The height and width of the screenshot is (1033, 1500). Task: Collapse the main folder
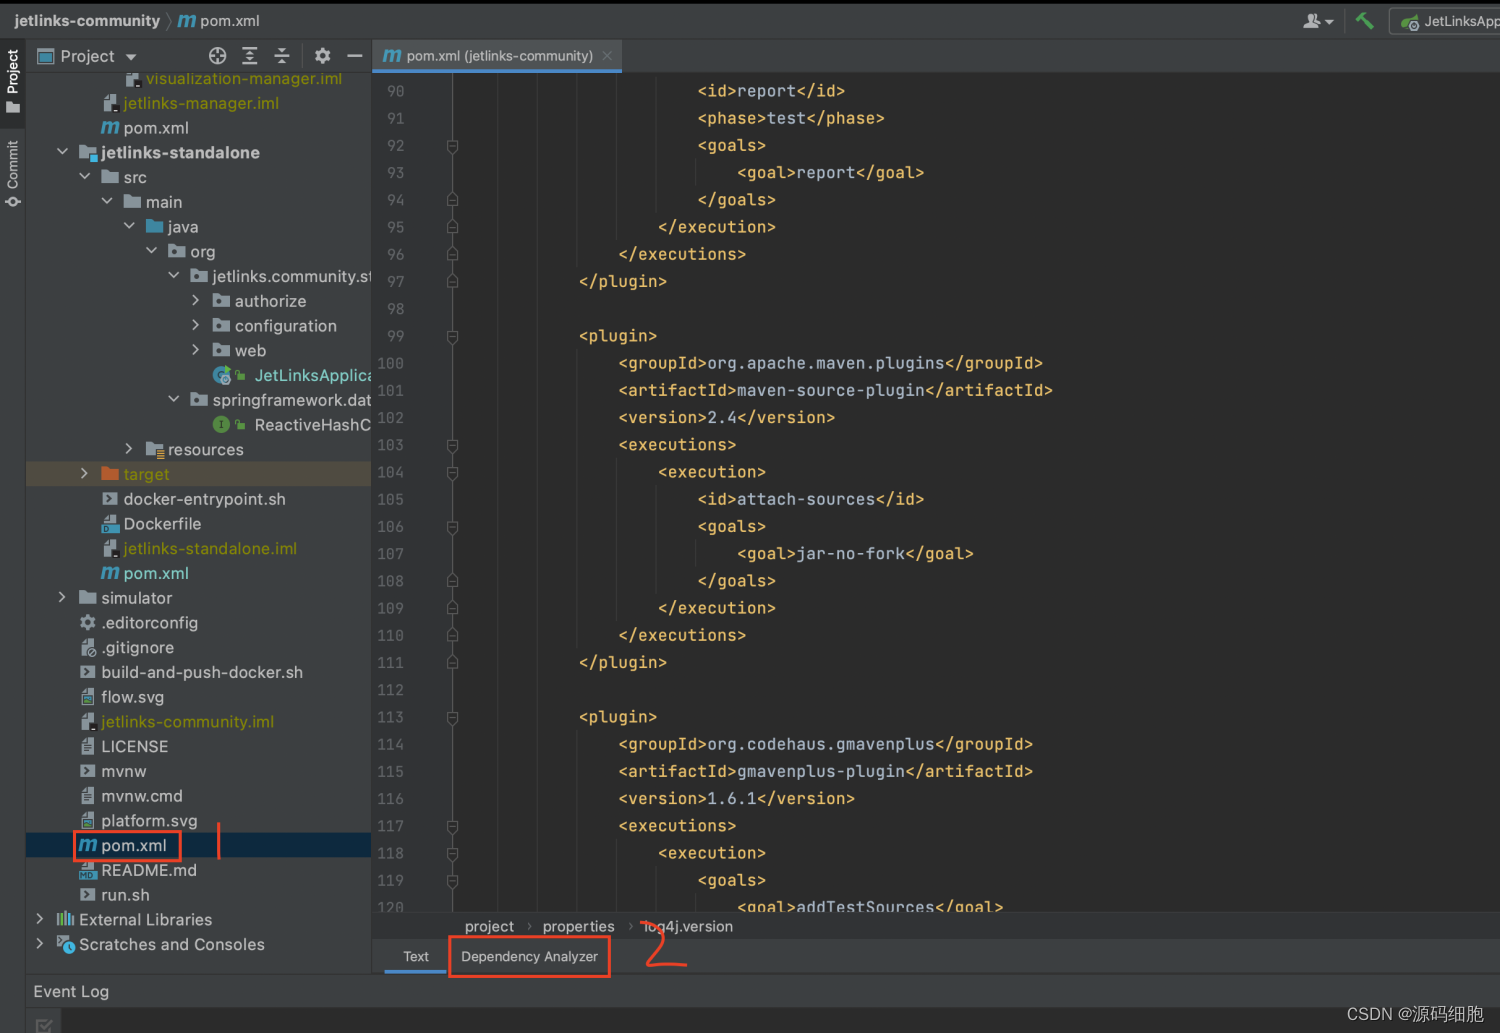pos(107,202)
